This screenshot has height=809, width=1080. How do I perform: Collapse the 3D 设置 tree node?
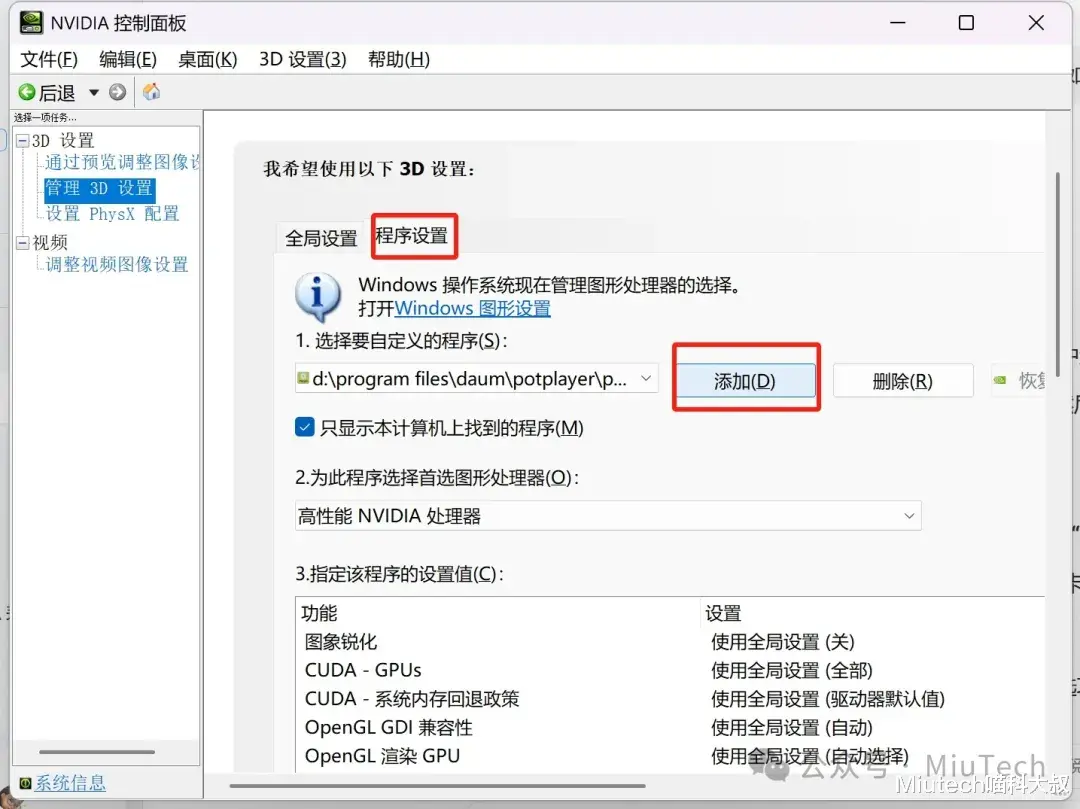23,141
